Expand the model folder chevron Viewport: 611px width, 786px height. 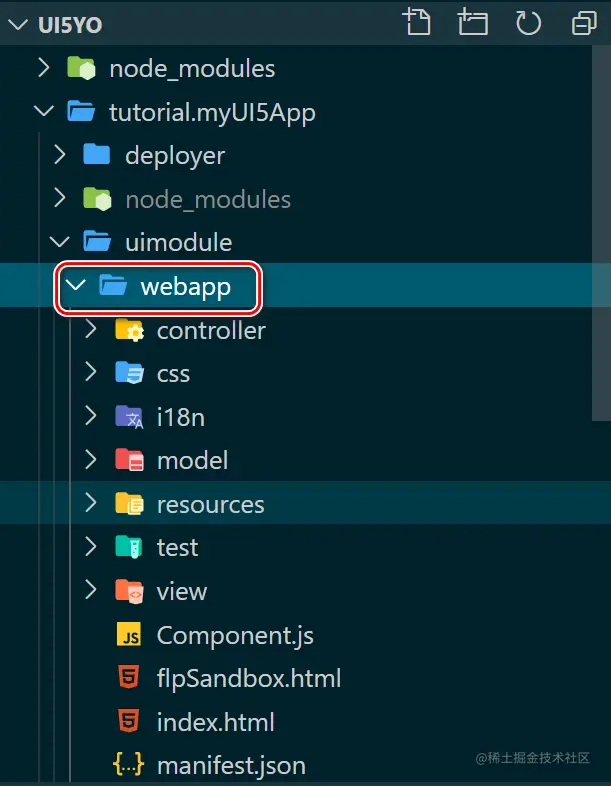pyautogui.click(x=91, y=460)
